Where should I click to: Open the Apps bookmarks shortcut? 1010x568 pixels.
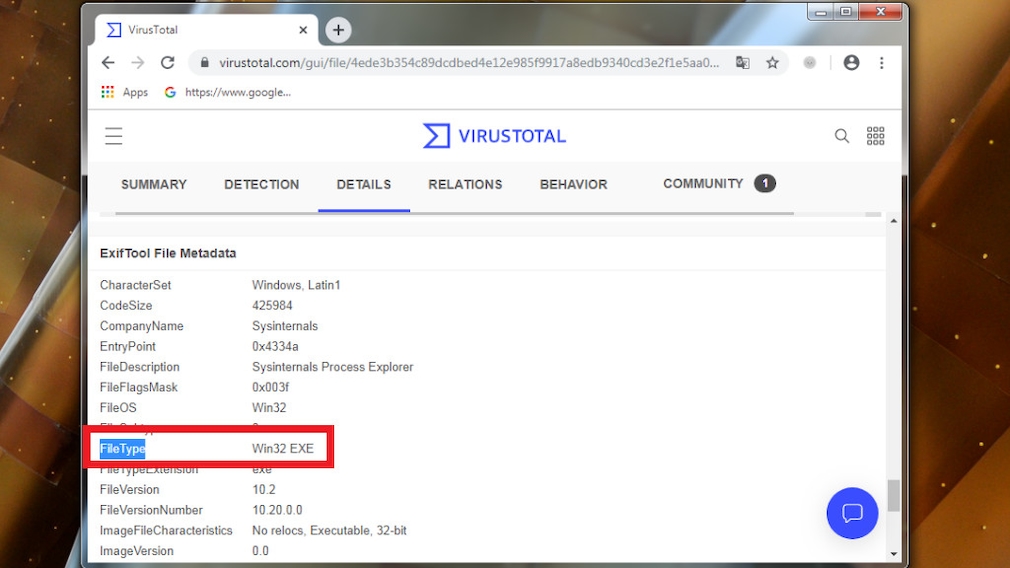(x=125, y=92)
